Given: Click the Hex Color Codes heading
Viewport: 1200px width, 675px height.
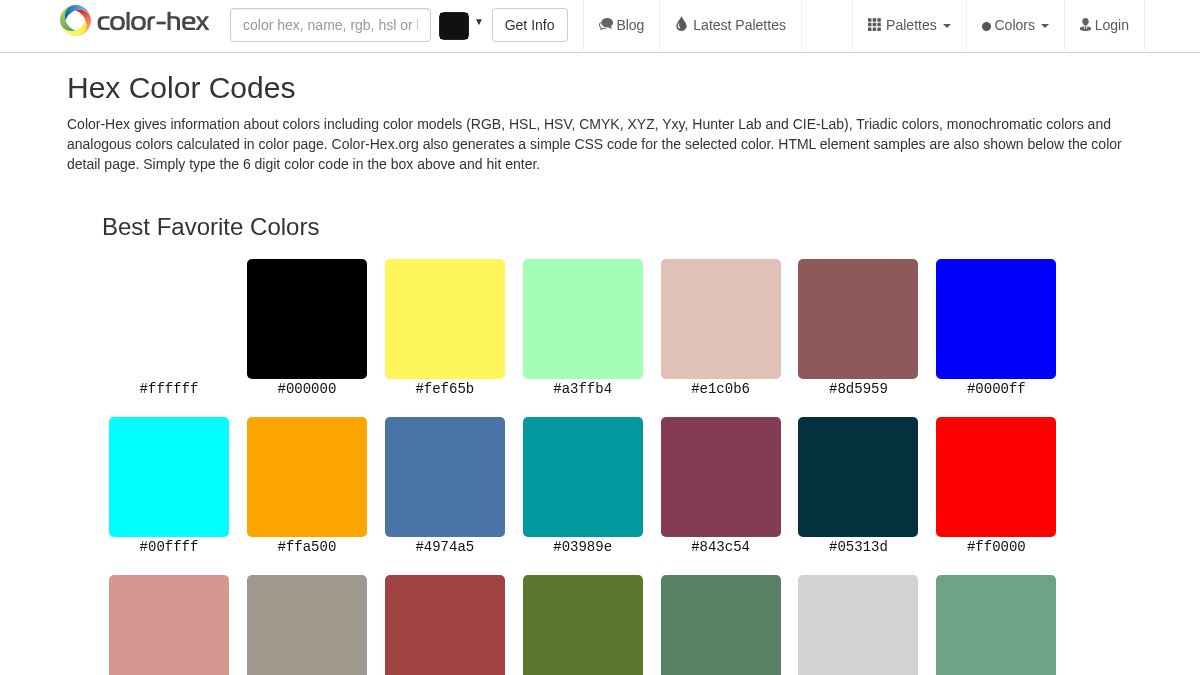Looking at the screenshot, I should 181,88.
